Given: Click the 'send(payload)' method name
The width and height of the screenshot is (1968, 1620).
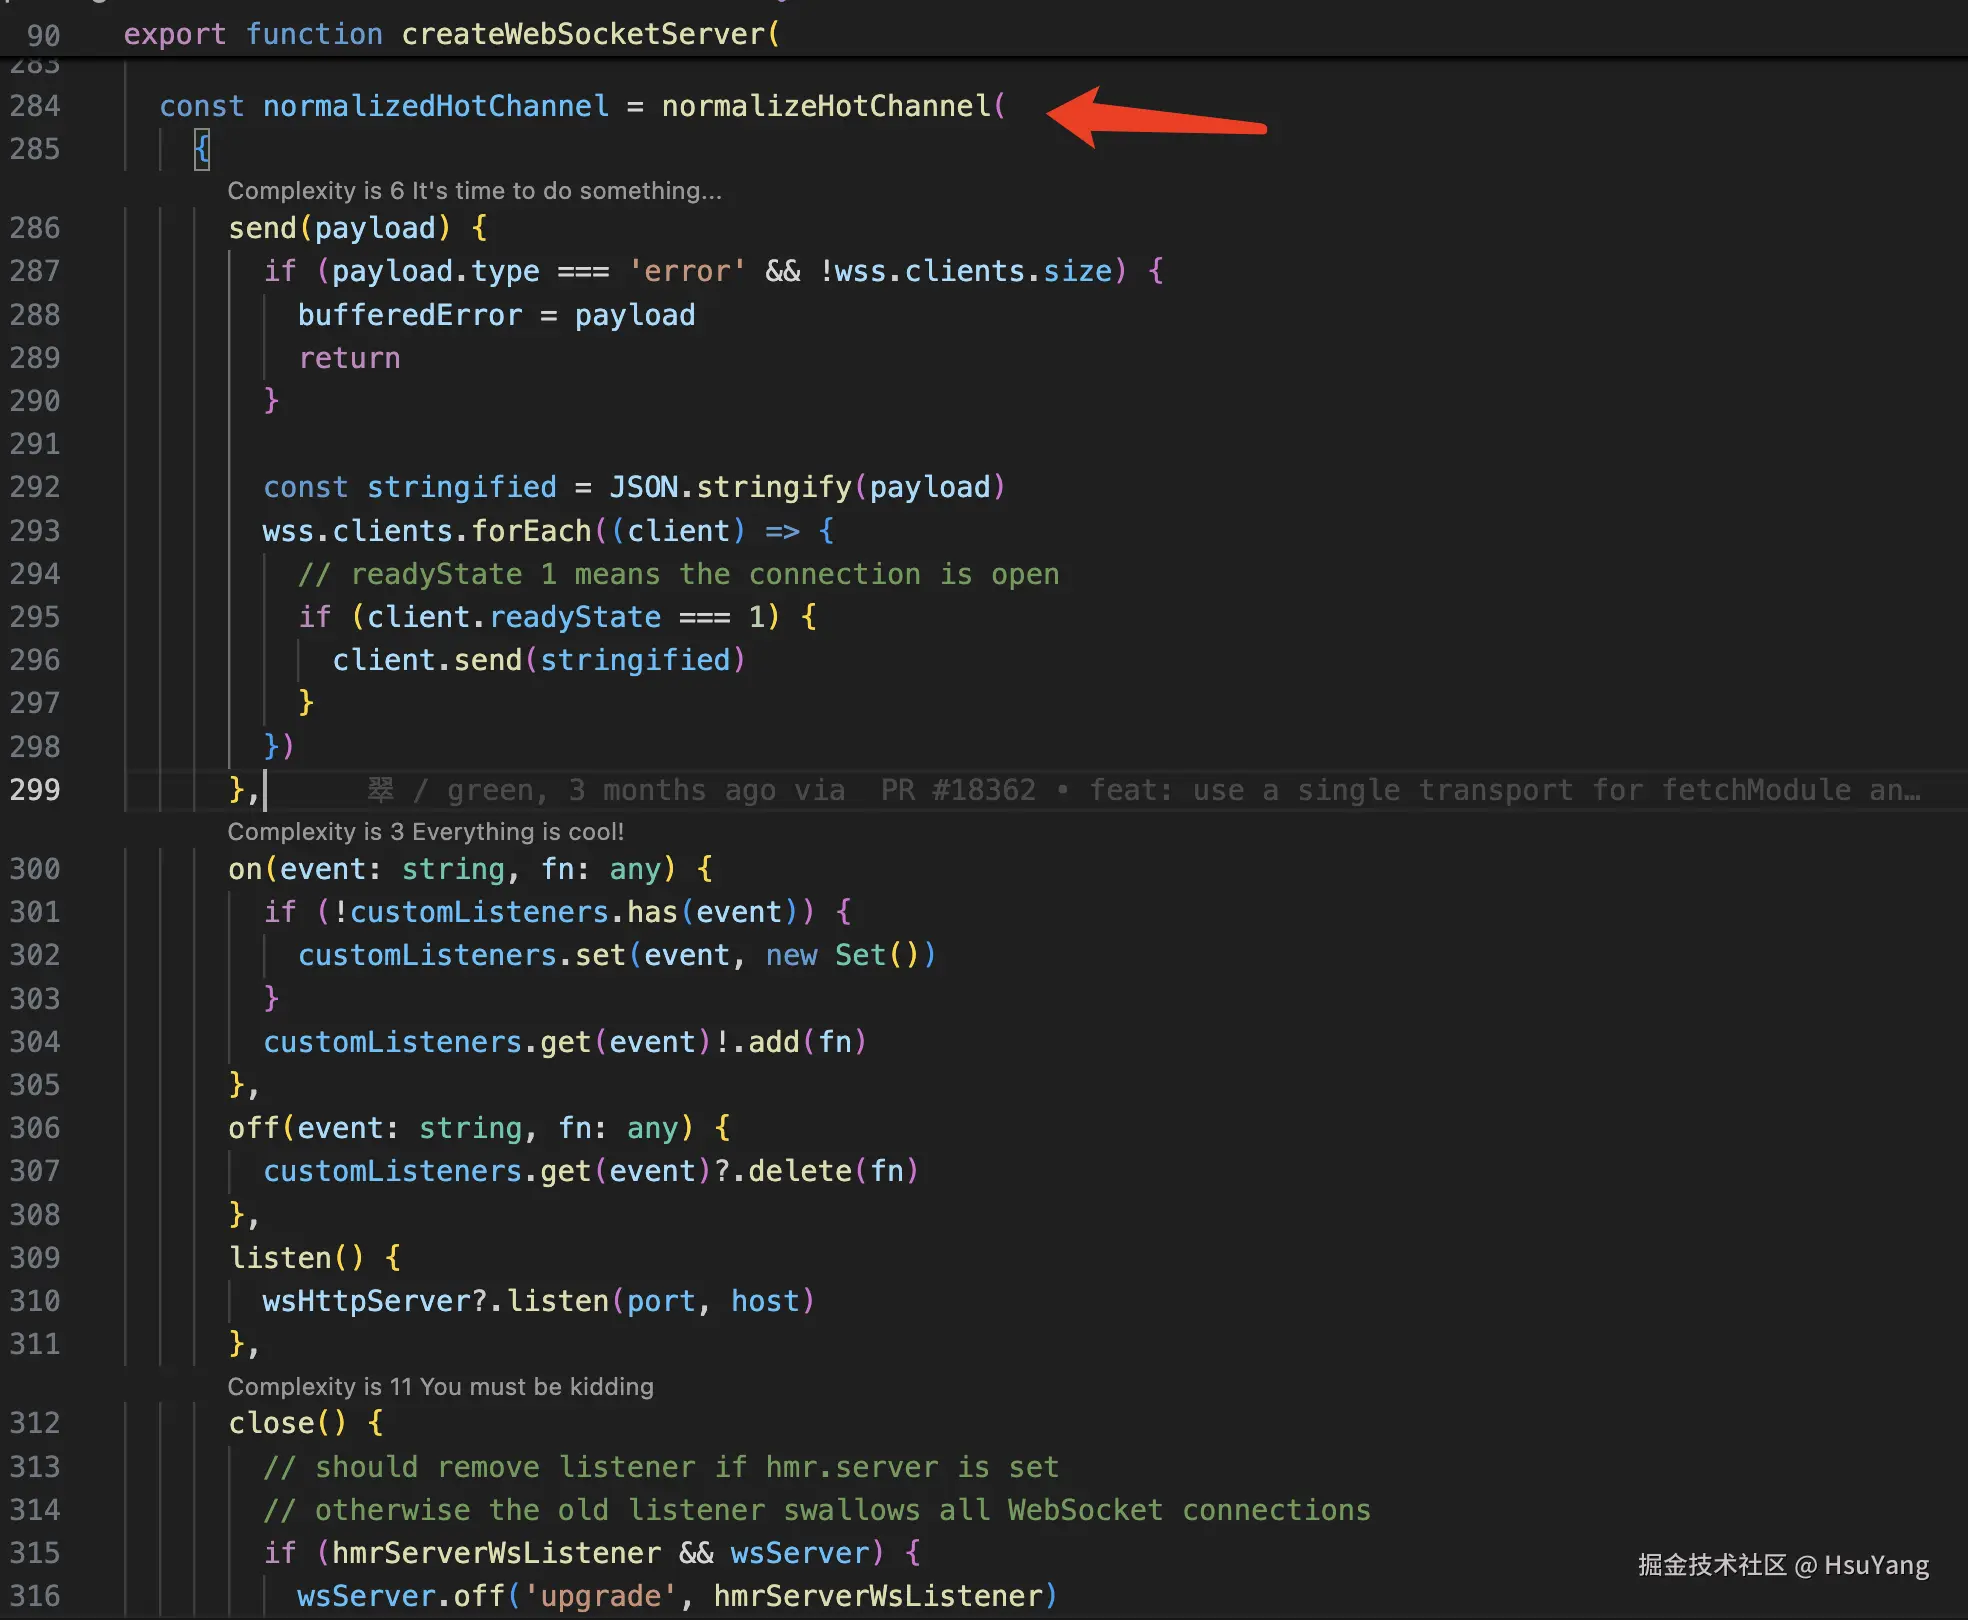Looking at the screenshot, I should [x=262, y=228].
